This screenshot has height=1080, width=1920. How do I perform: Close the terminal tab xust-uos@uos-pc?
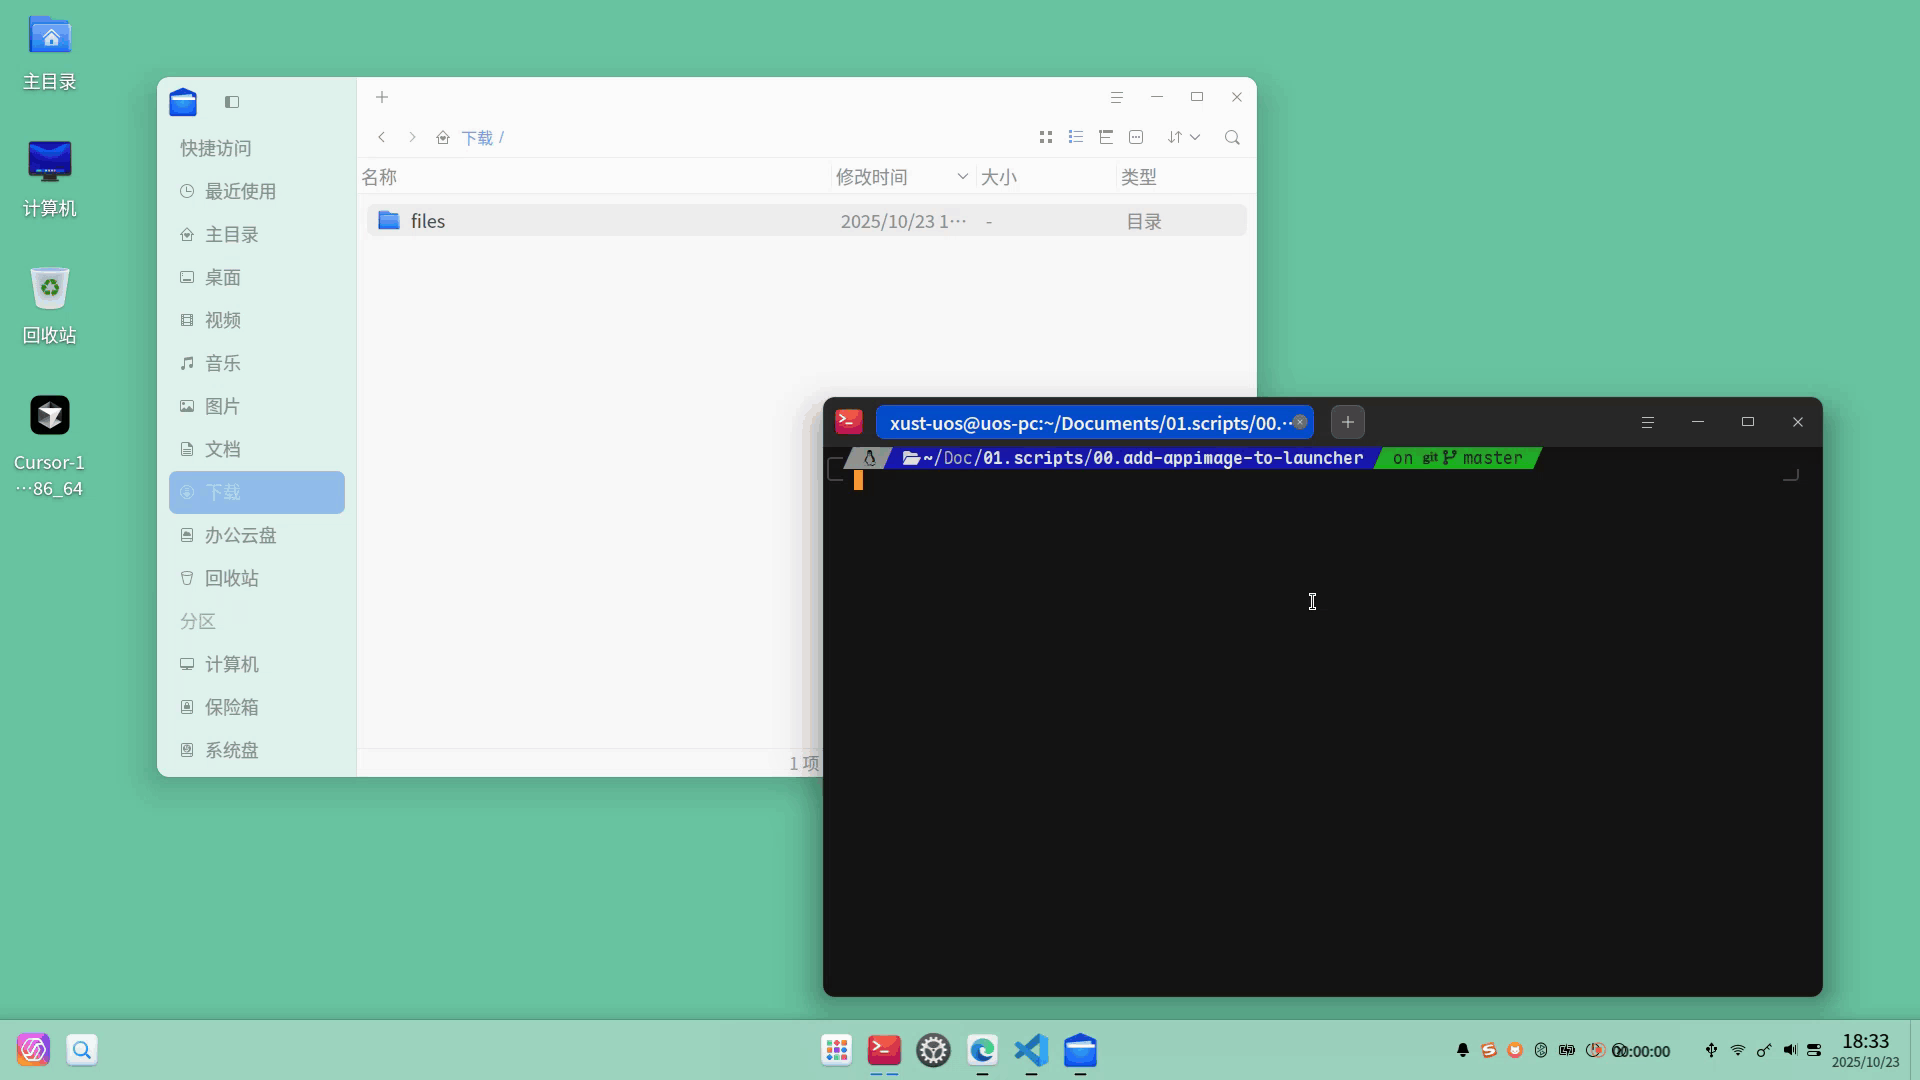(x=1299, y=422)
